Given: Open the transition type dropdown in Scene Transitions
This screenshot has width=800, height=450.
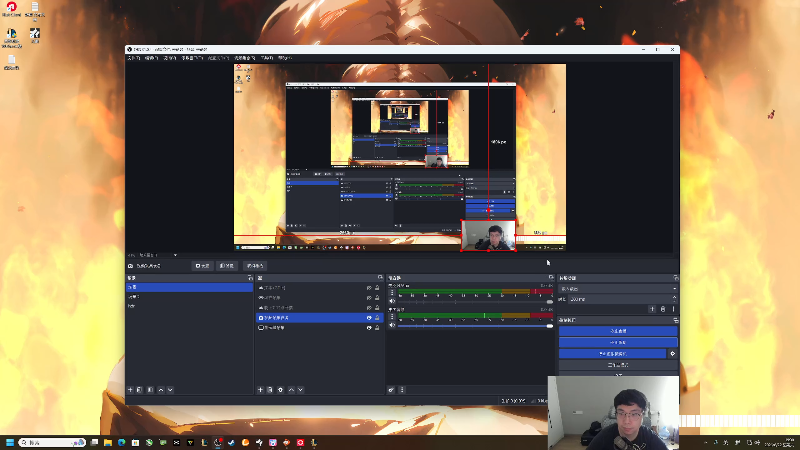Looking at the screenshot, I should [618, 289].
